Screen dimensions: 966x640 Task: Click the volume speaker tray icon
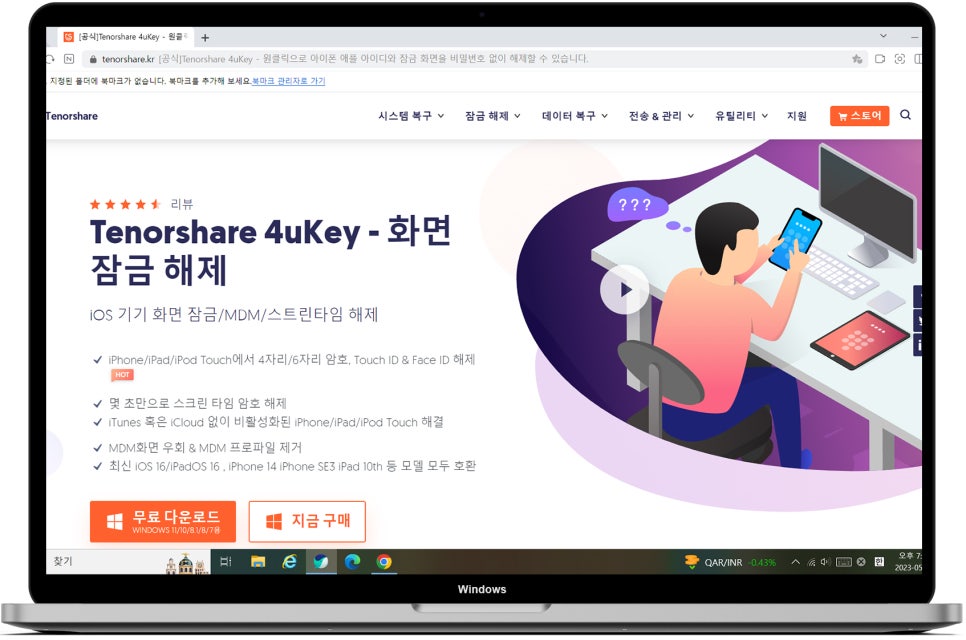(826, 562)
